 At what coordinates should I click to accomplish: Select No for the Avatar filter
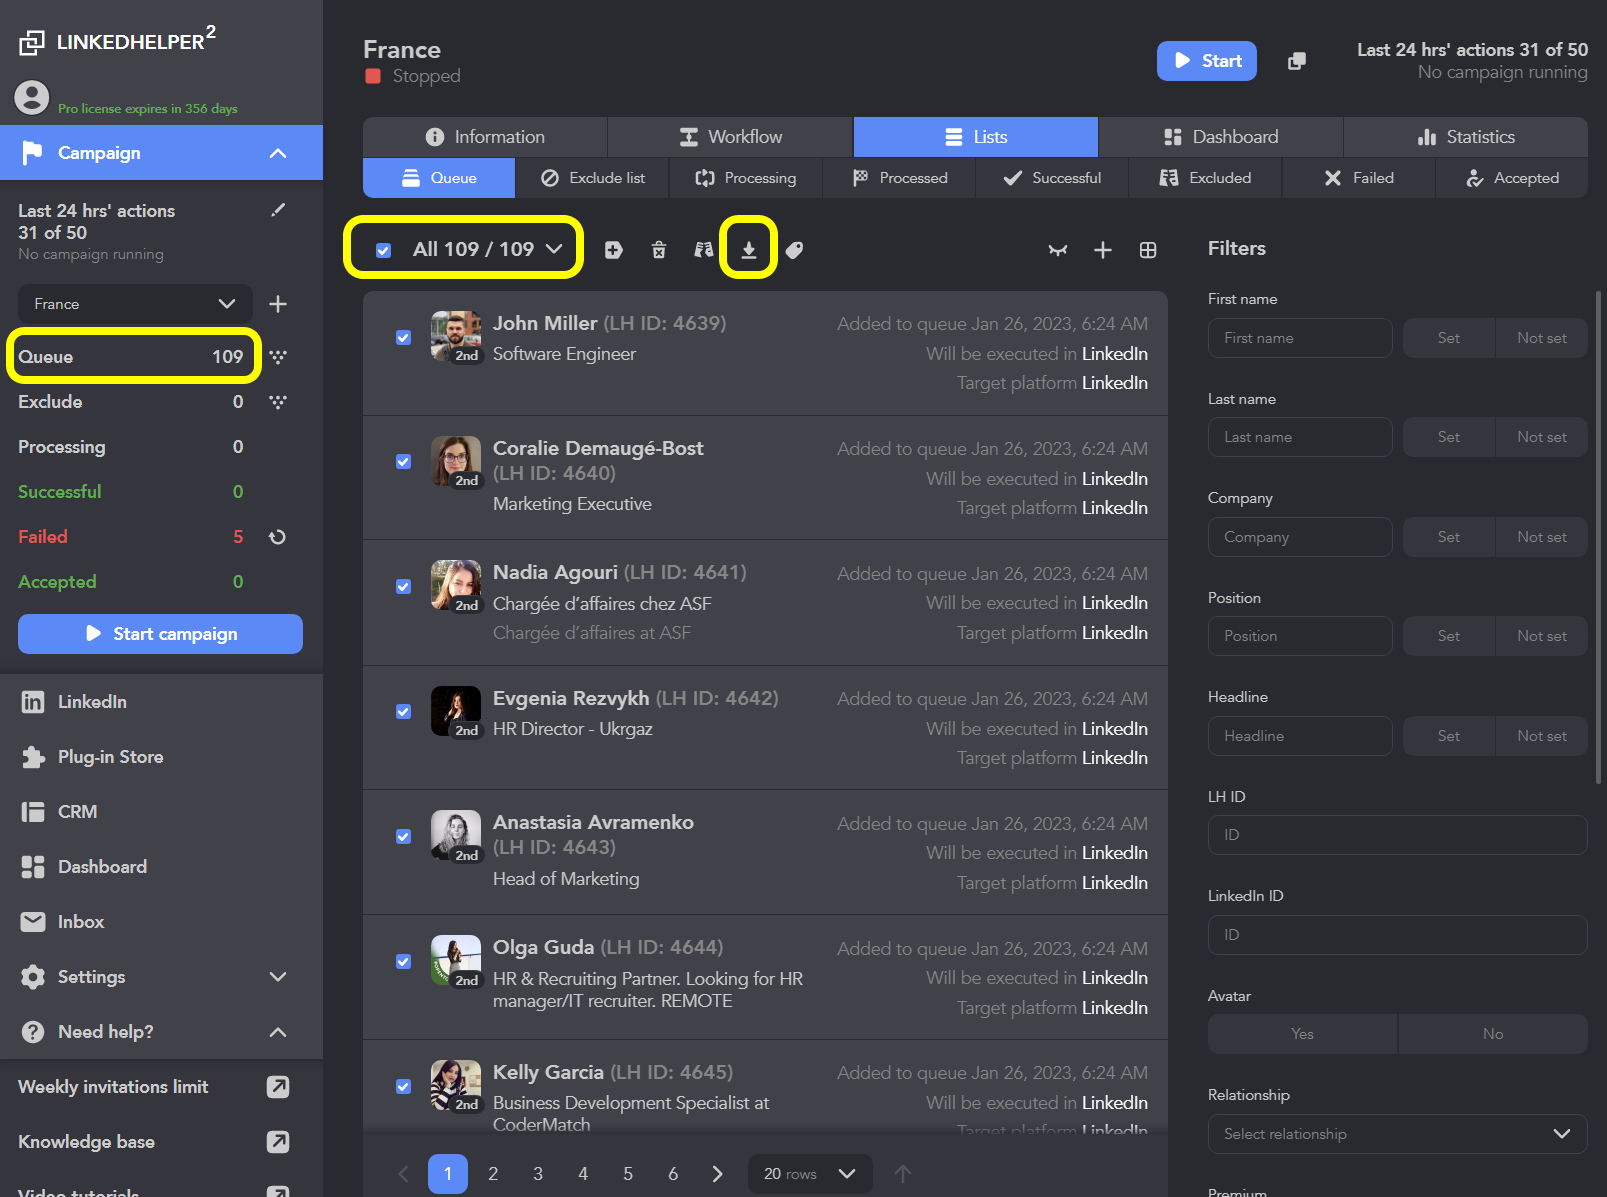1493,1034
